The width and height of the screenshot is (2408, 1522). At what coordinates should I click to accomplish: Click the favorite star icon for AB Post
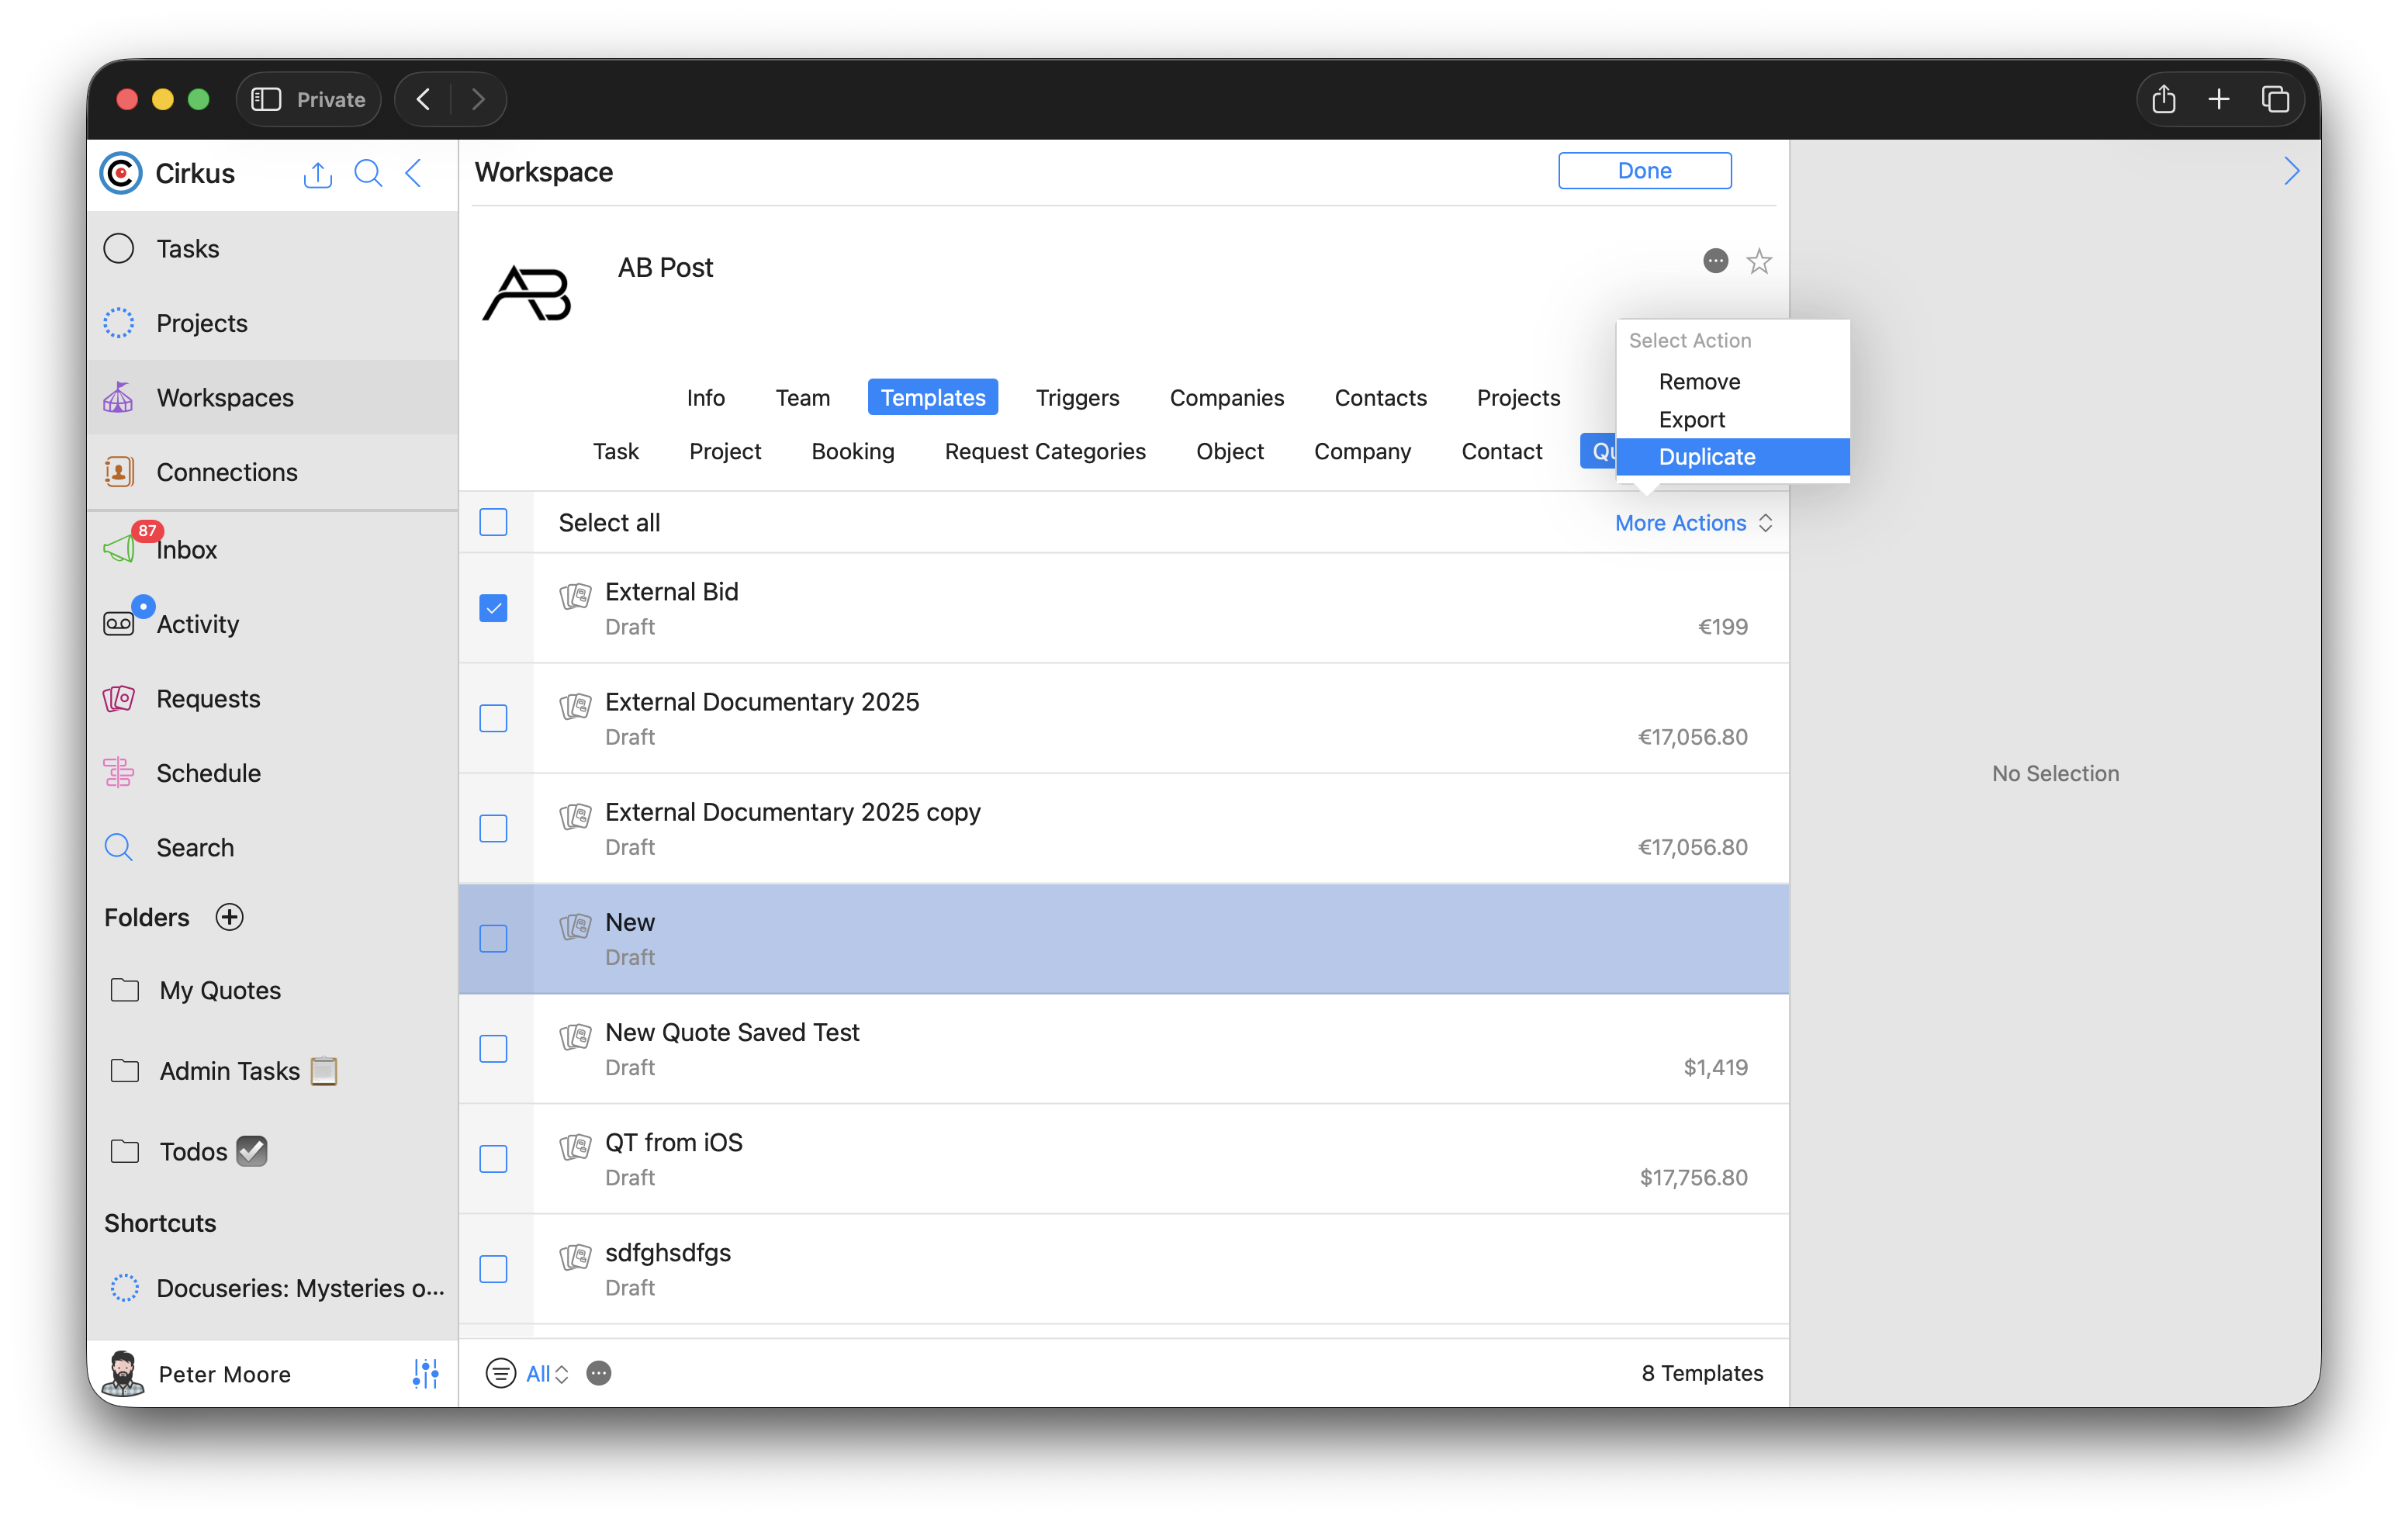(1759, 261)
